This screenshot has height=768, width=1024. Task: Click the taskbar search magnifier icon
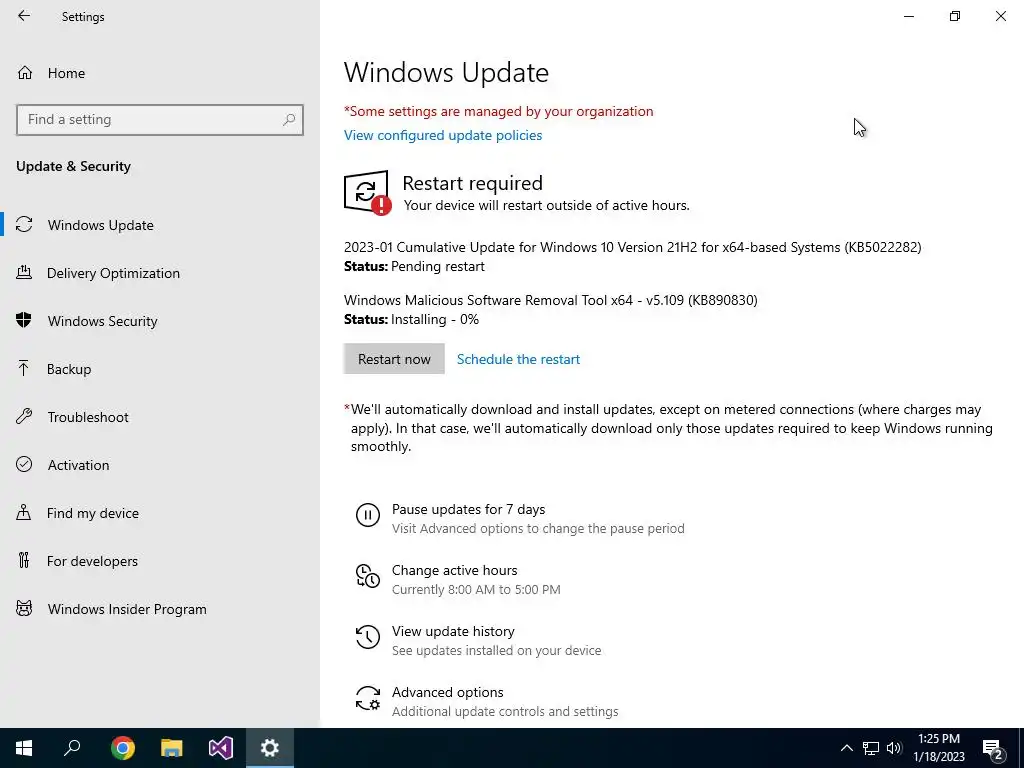72,748
